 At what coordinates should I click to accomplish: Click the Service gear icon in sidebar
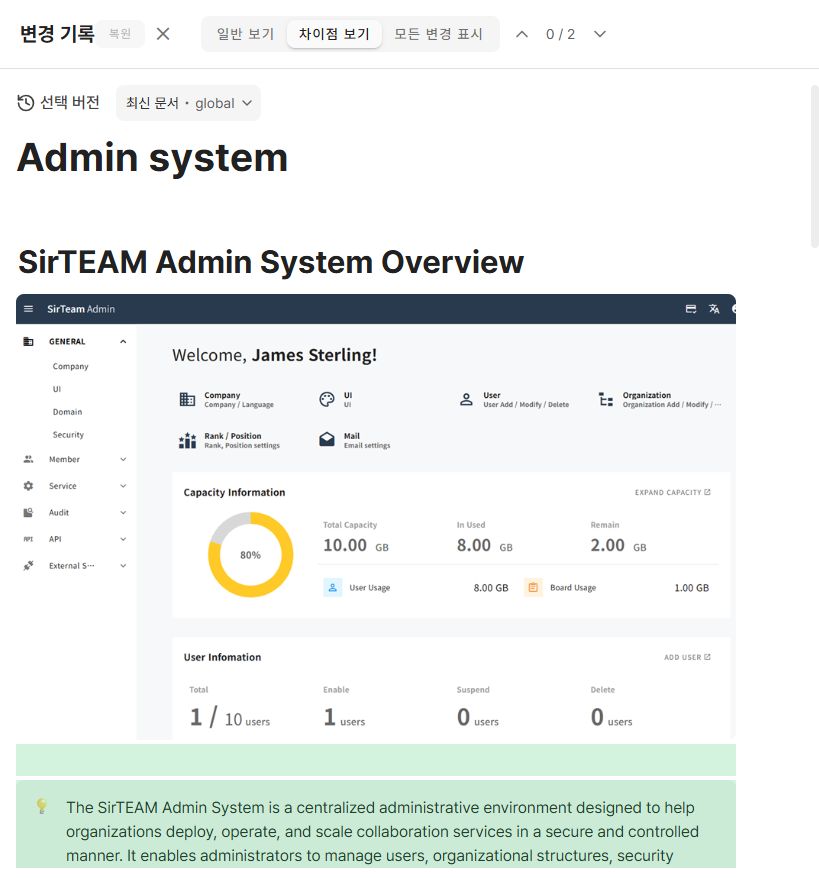coord(28,486)
